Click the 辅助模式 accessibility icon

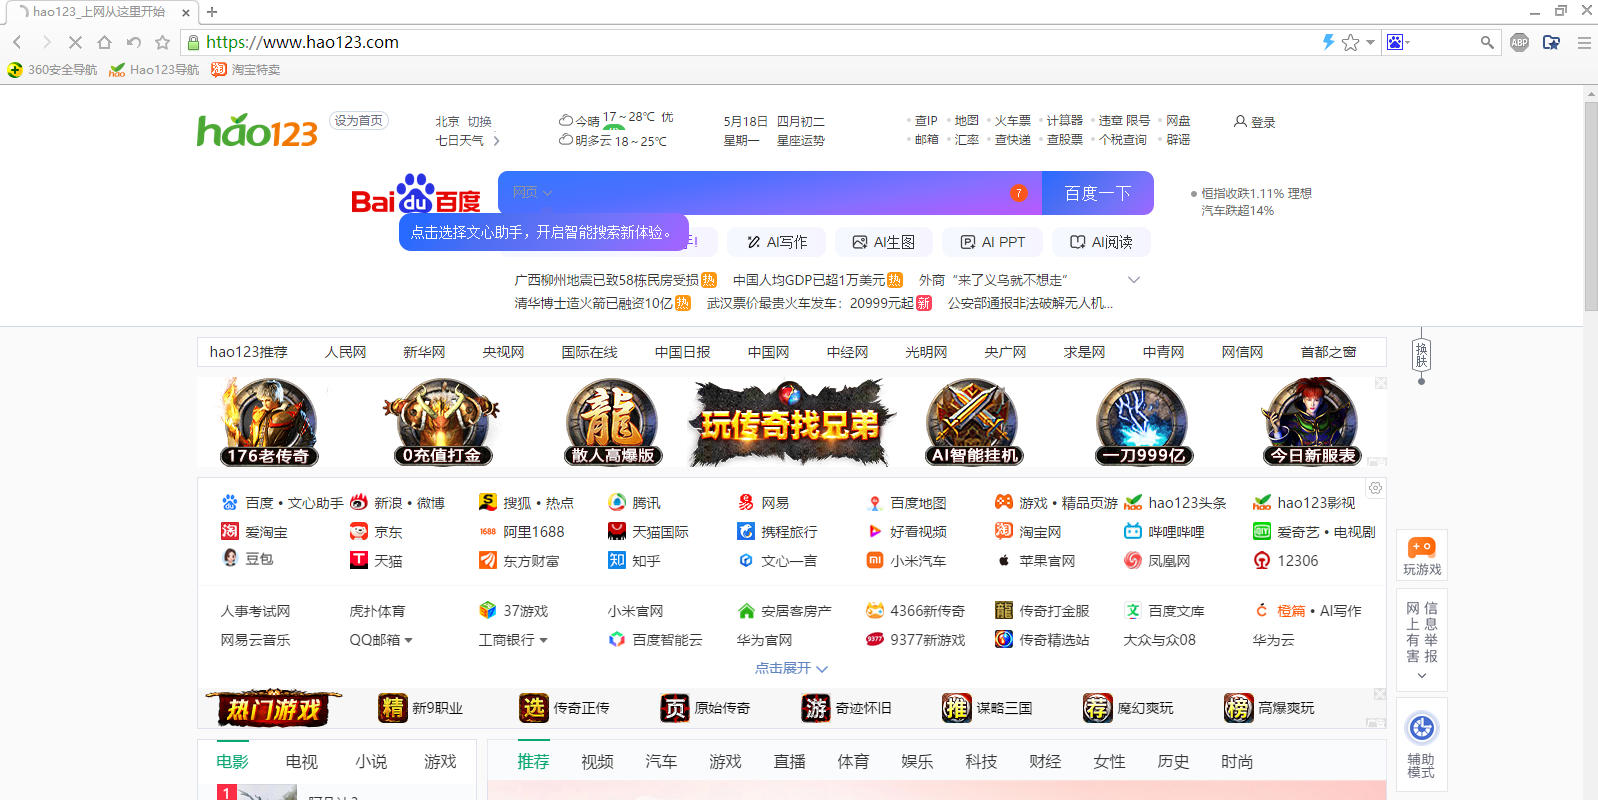click(x=1422, y=743)
